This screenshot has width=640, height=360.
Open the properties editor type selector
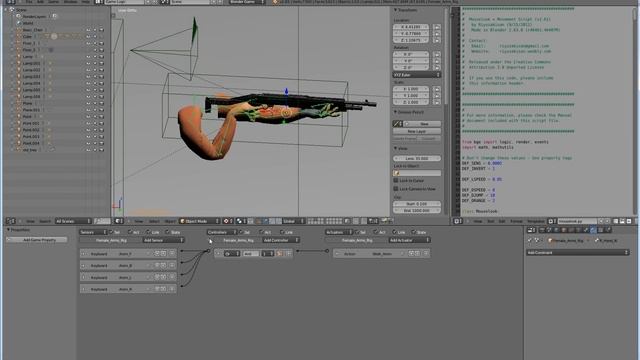click(x=531, y=230)
